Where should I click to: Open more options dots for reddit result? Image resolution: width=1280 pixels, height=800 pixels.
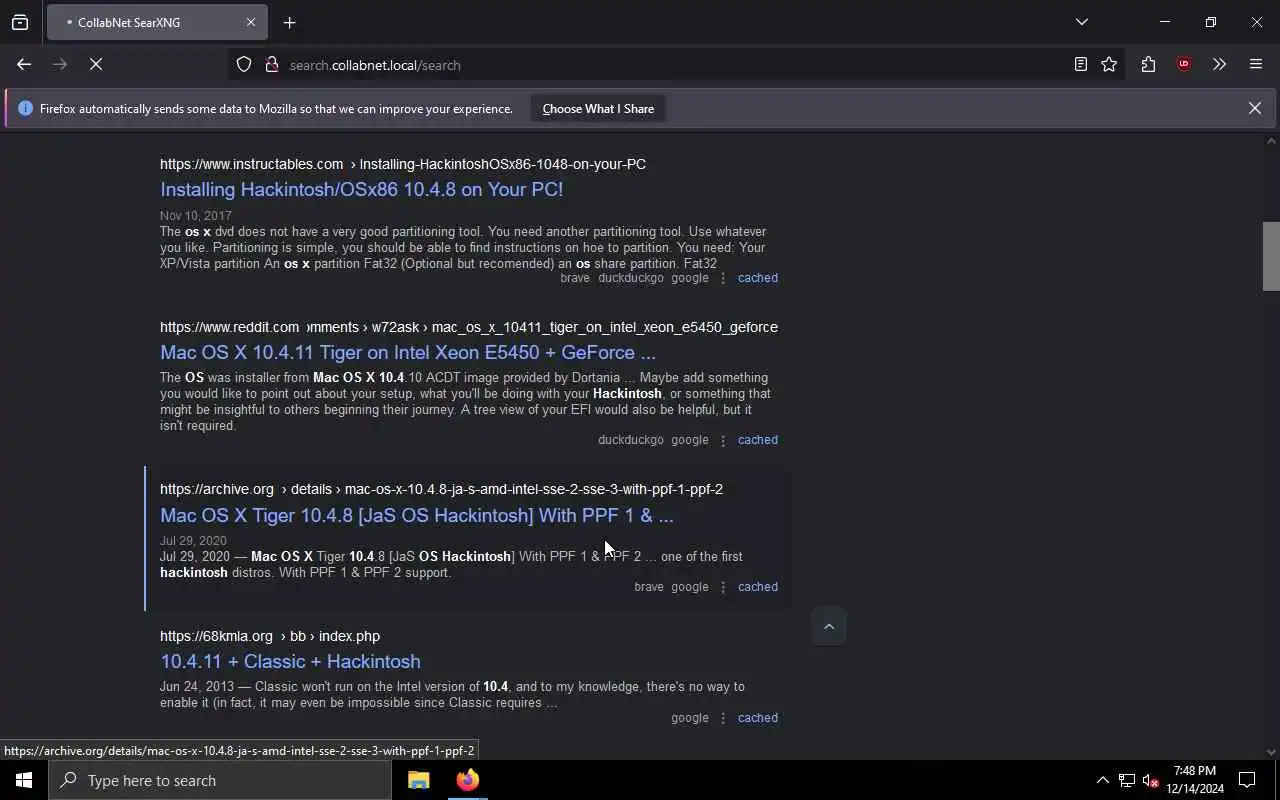point(723,440)
